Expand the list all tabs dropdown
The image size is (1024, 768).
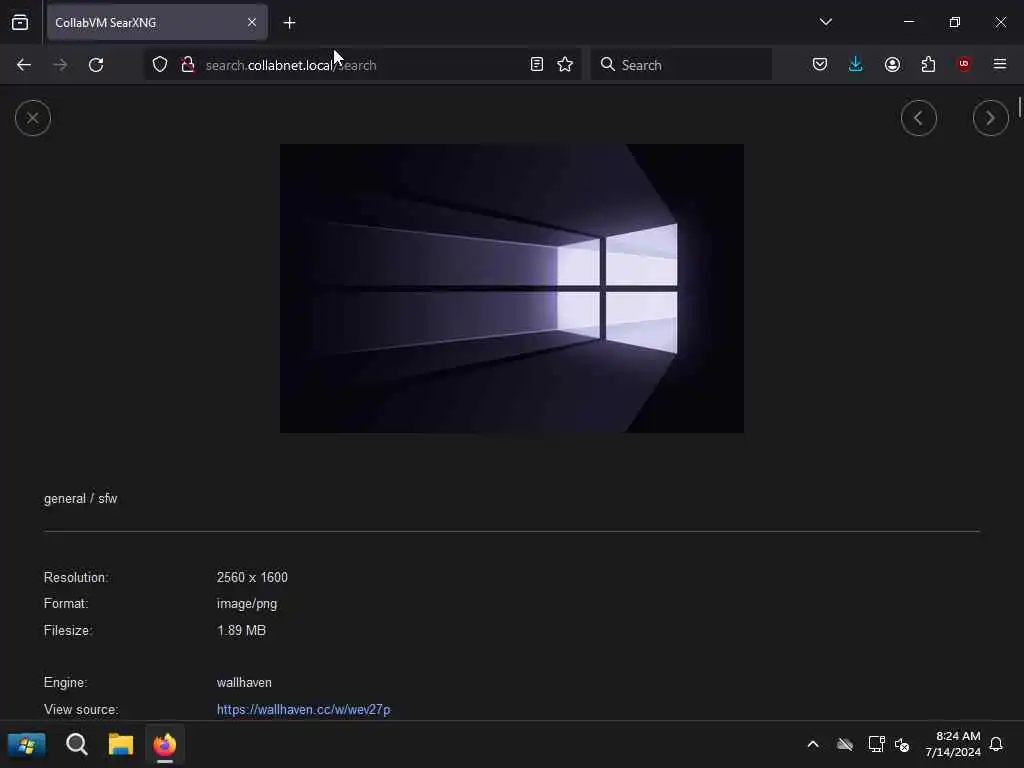click(825, 22)
